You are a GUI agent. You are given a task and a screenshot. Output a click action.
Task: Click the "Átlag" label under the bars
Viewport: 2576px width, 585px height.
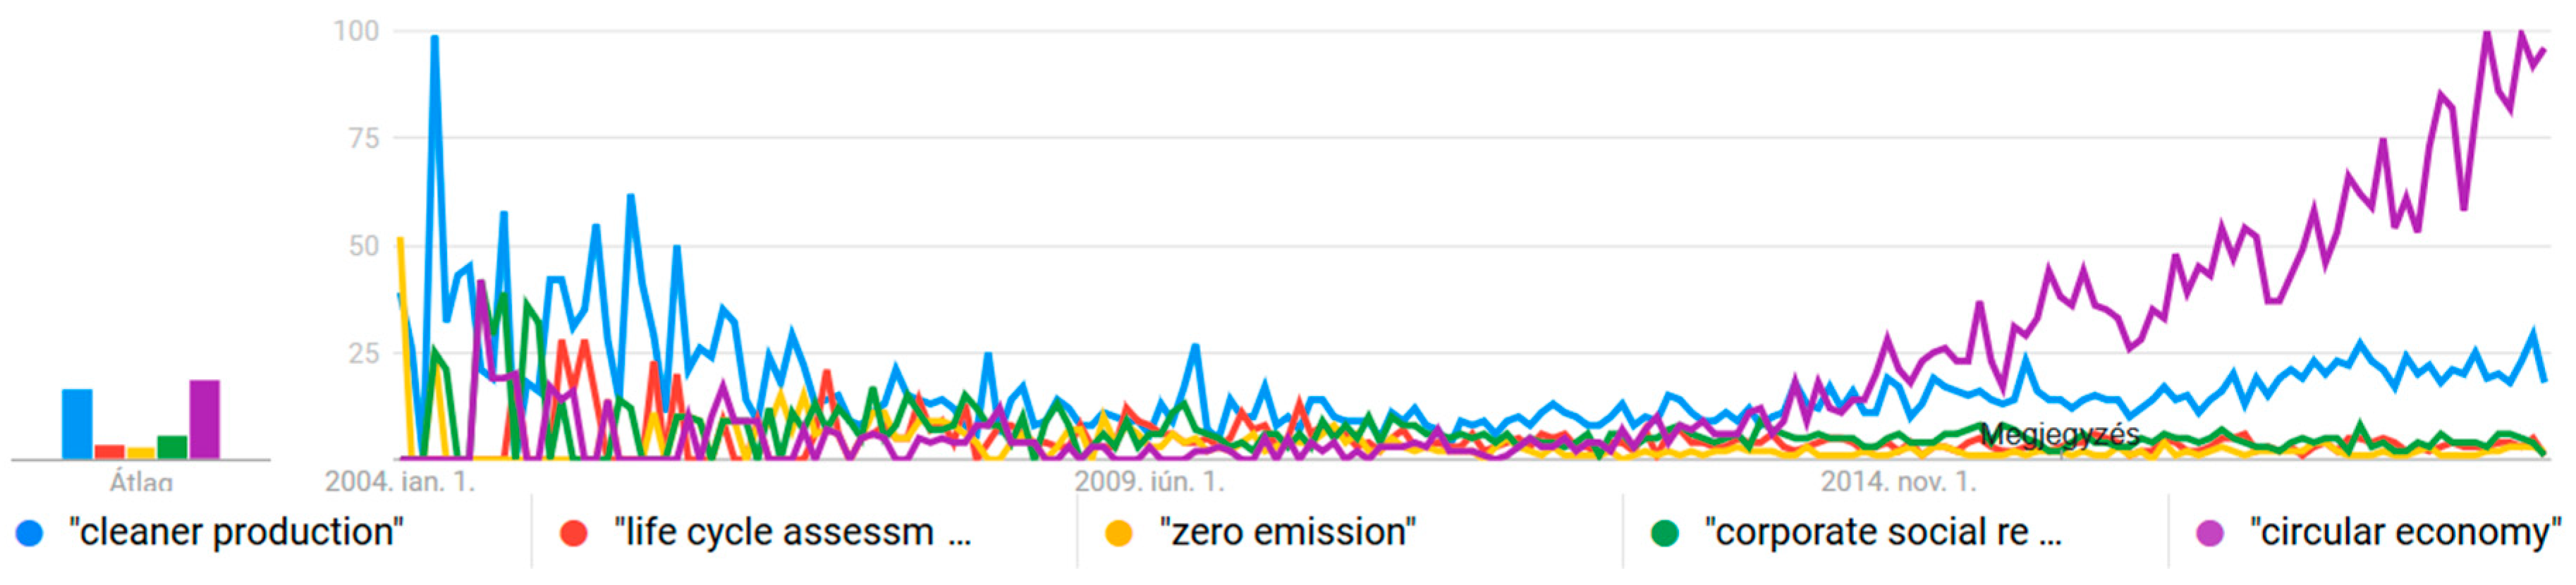tap(140, 482)
